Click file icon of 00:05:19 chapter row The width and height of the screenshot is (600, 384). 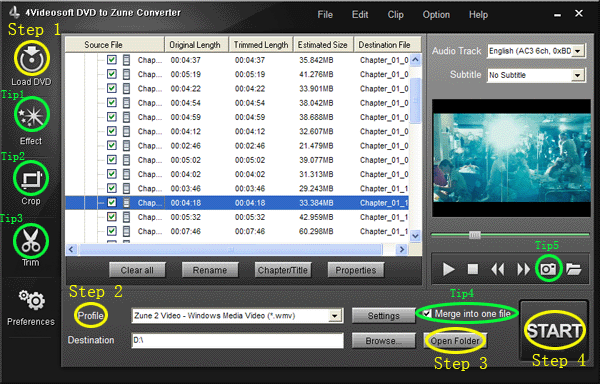126,74
